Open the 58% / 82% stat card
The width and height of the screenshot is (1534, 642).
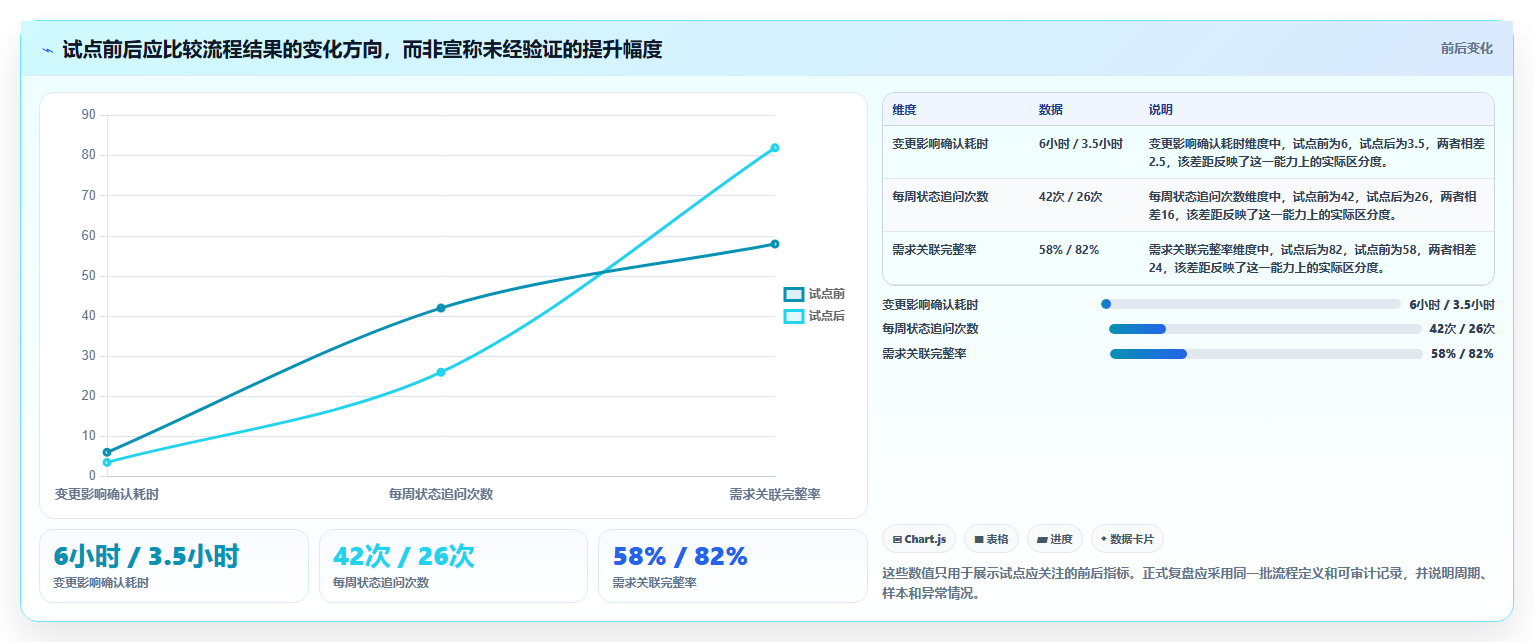point(732,566)
